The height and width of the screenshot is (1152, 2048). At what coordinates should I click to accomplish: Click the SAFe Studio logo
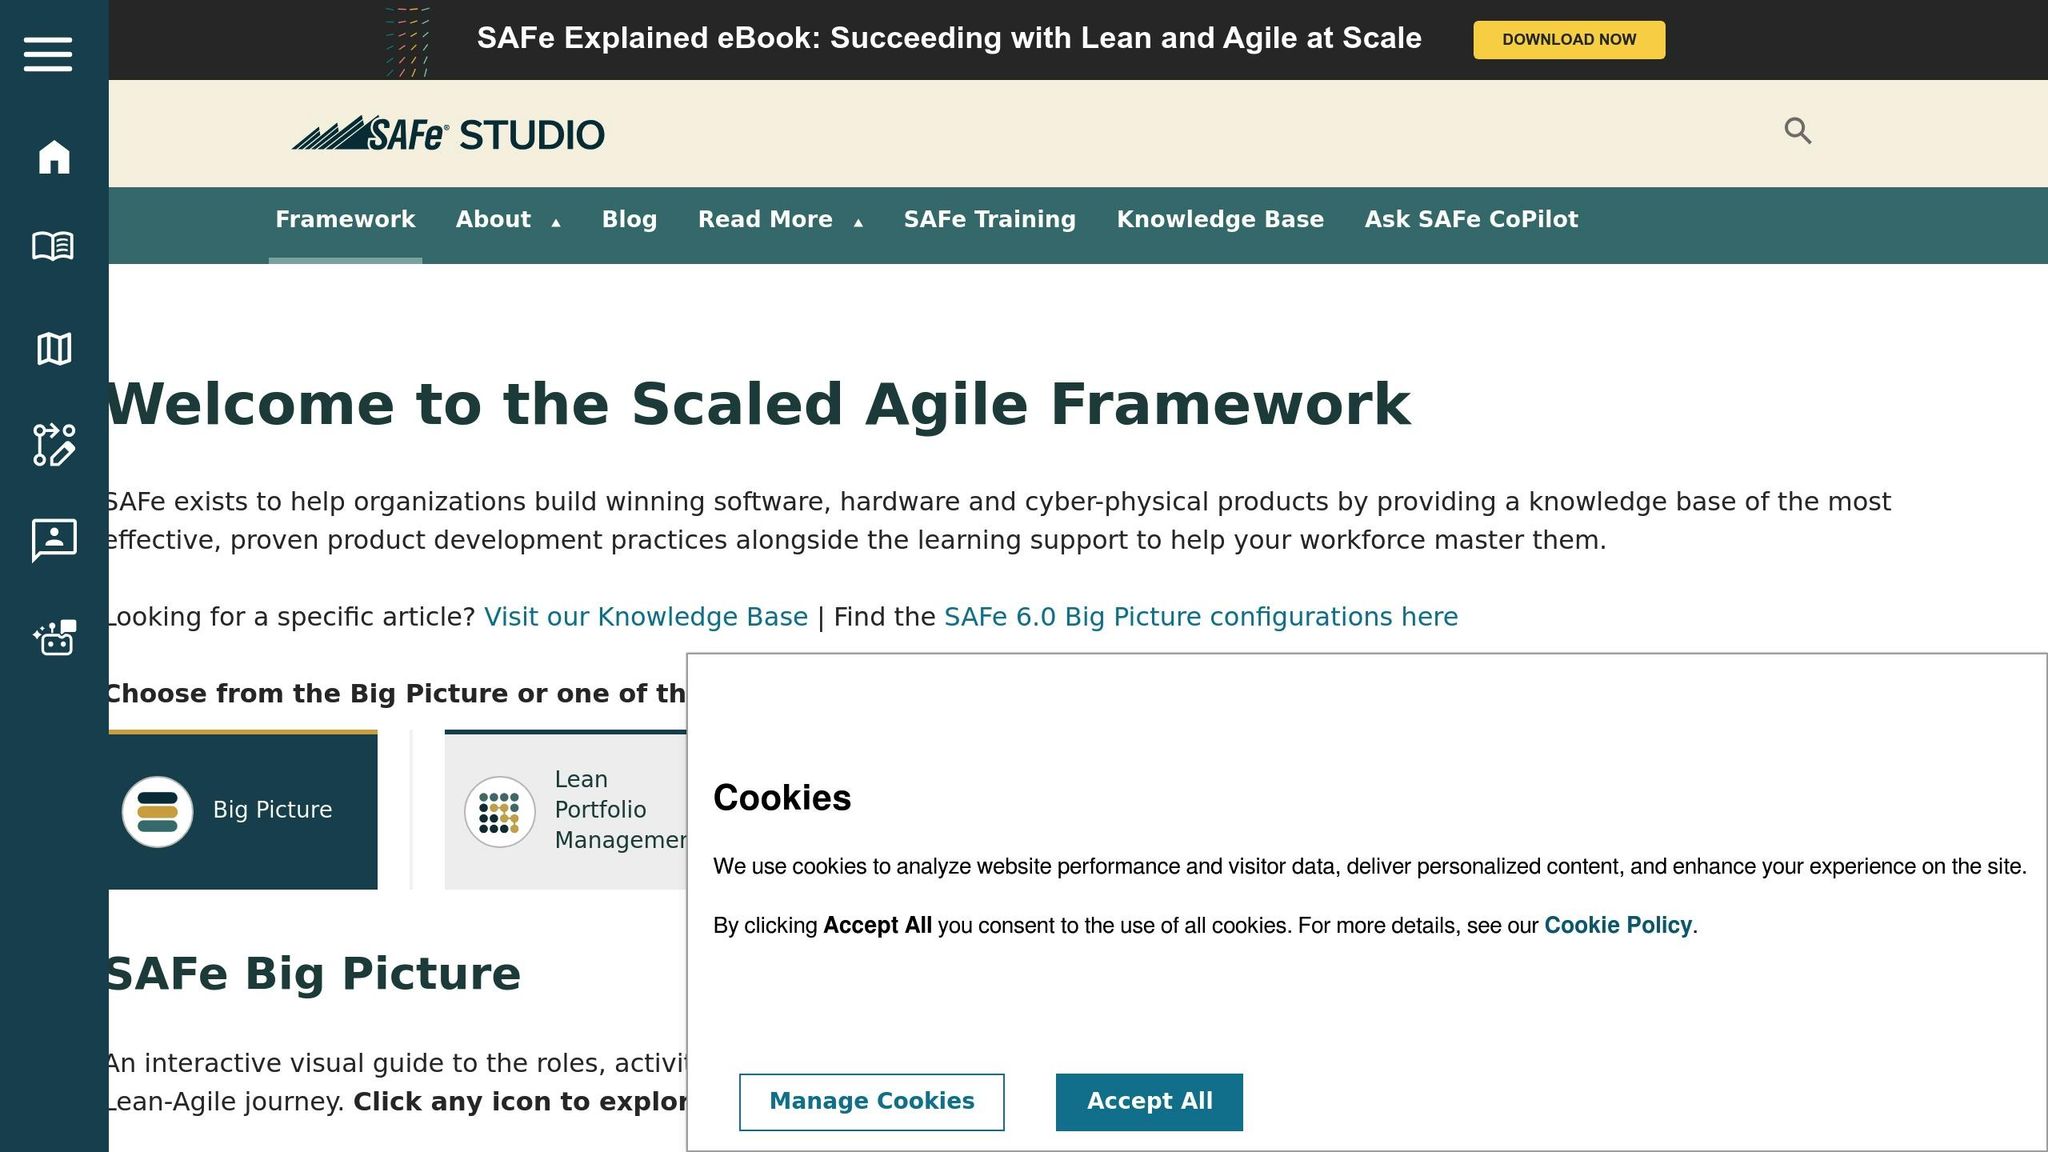tap(448, 134)
